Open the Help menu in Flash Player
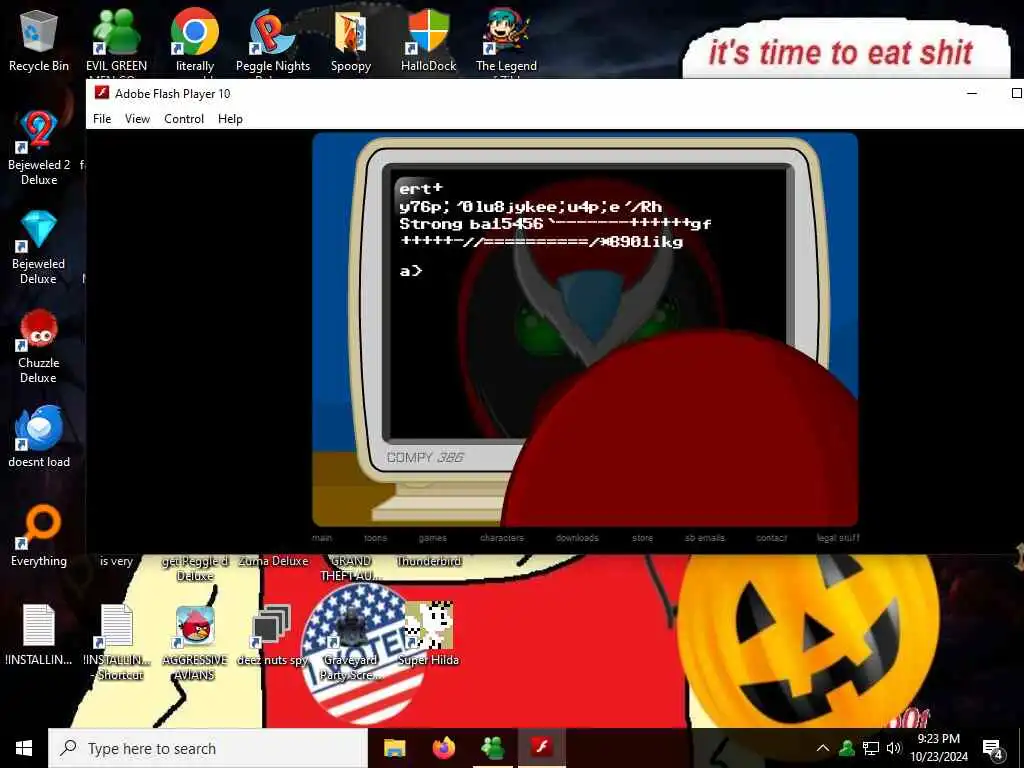This screenshot has width=1024, height=768. pos(230,119)
